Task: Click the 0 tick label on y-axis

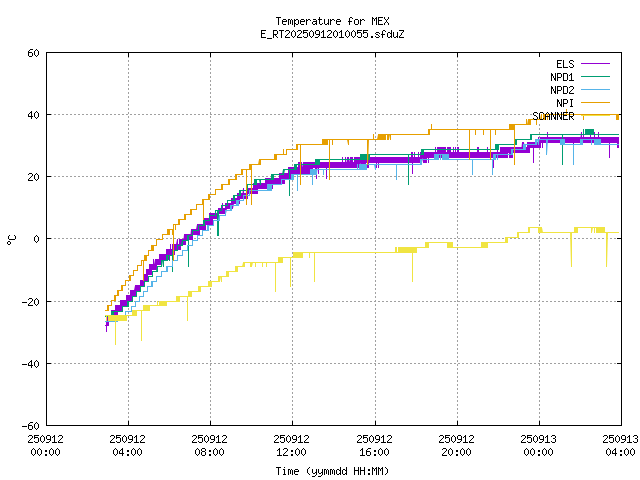Action: tap(36, 239)
